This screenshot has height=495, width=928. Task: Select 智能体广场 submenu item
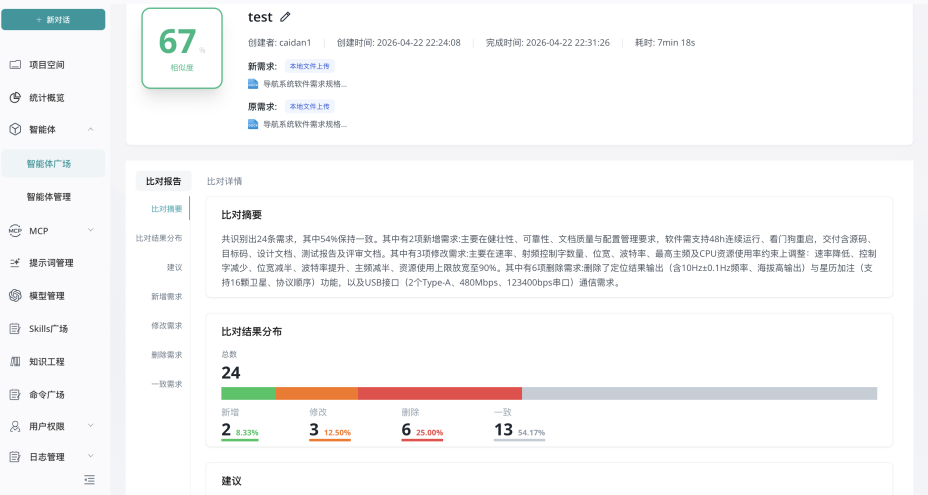pyautogui.click(x=53, y=163)
